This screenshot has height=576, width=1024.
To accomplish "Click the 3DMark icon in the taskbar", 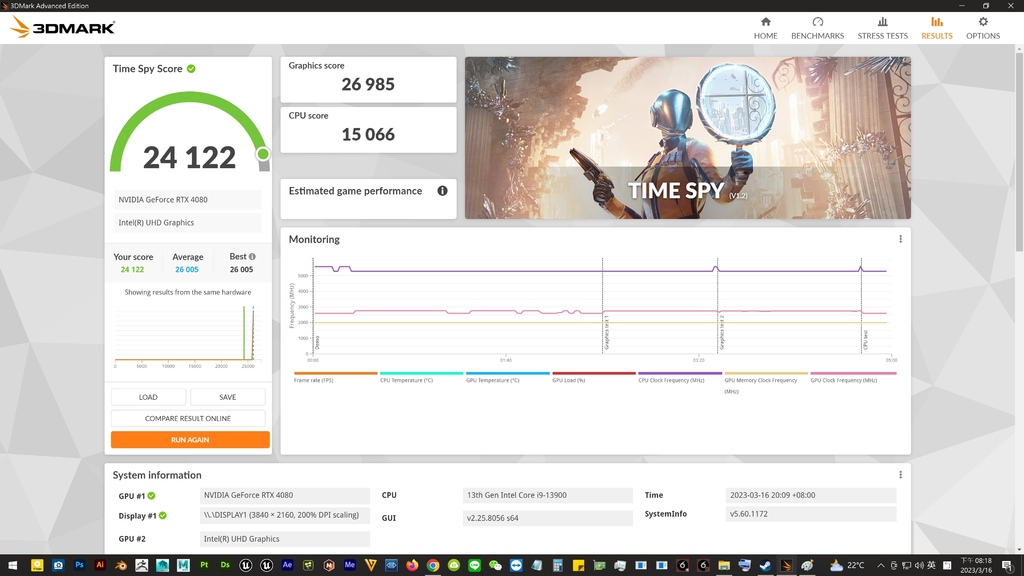I will tap(786, 566).
